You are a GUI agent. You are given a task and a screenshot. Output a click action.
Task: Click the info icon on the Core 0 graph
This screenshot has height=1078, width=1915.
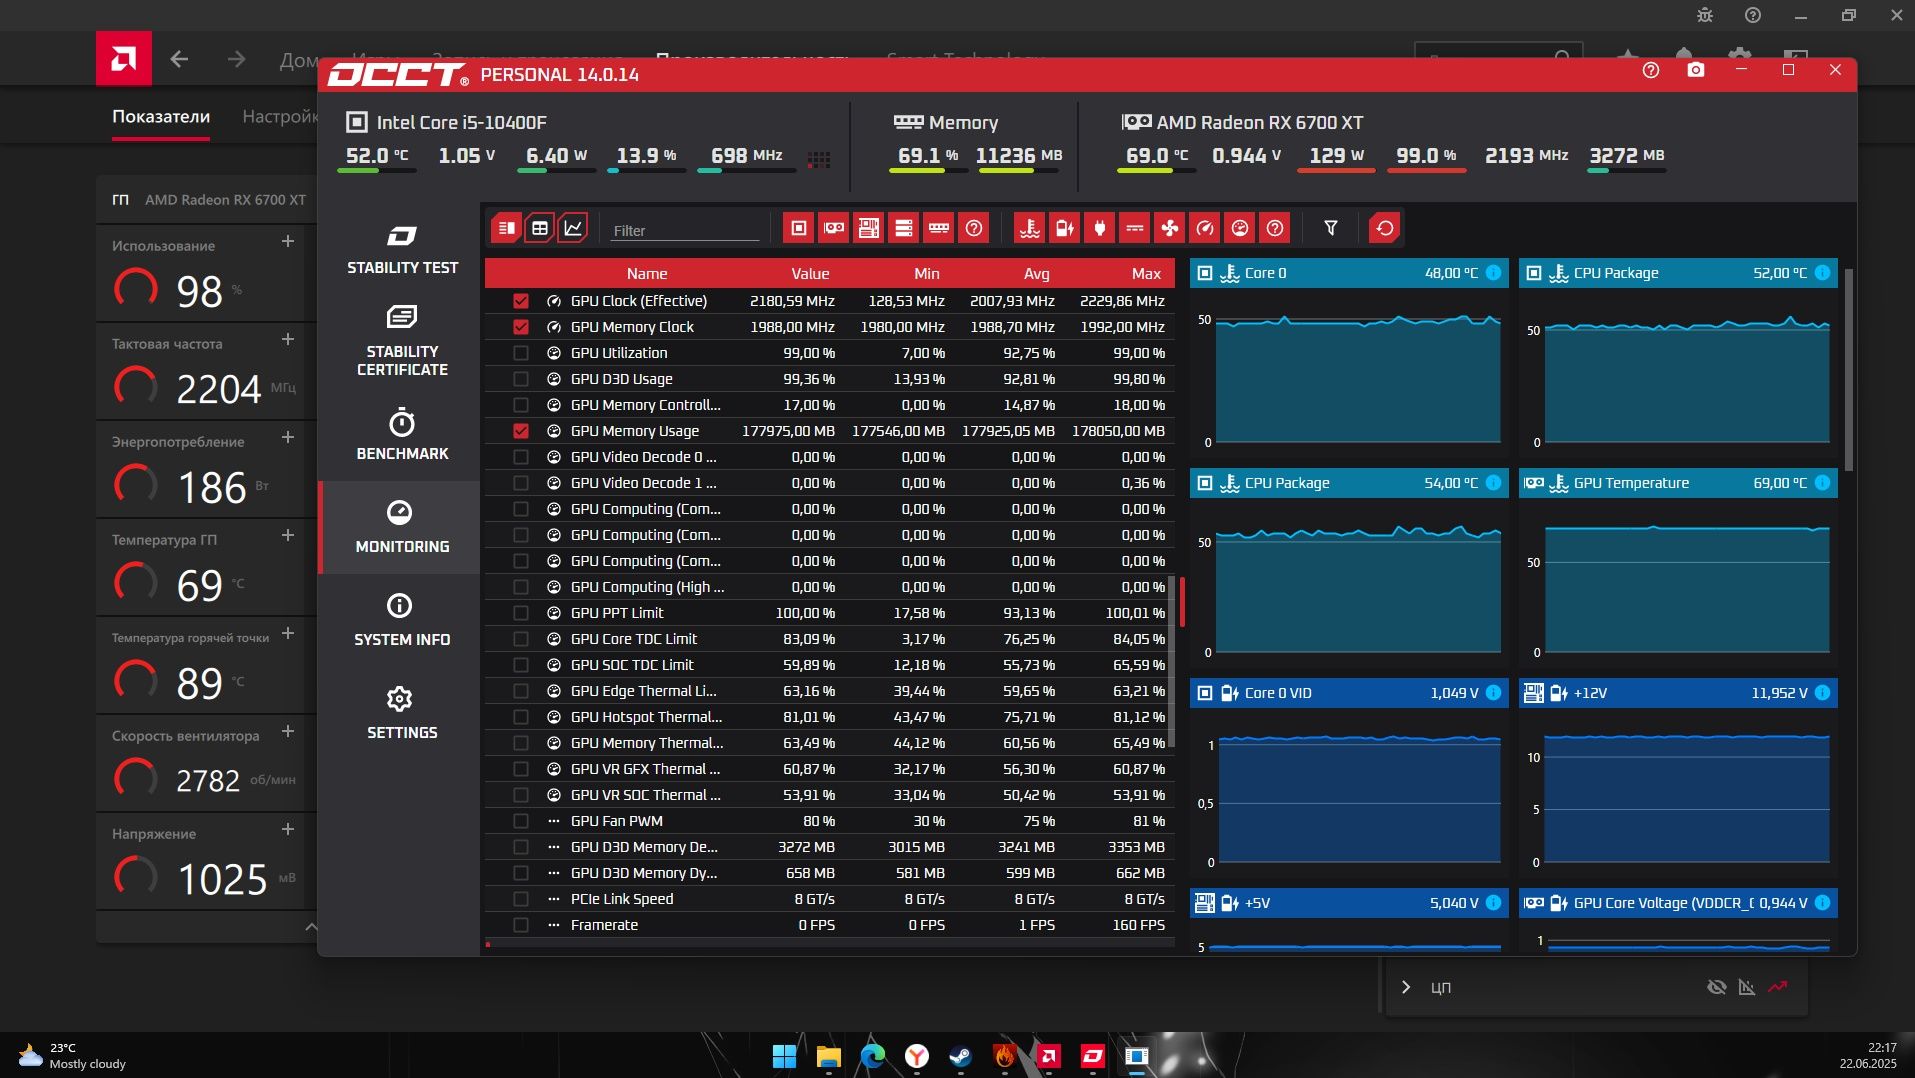coord(1493,273)
